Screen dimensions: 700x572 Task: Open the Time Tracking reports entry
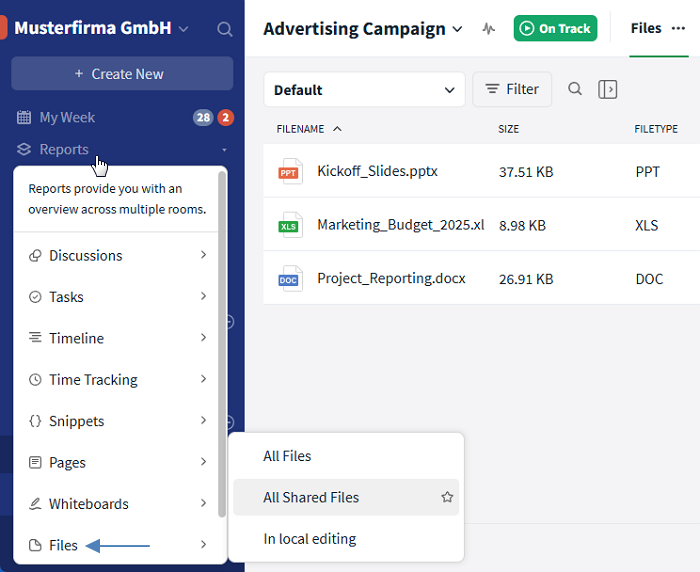pos(118,380)
